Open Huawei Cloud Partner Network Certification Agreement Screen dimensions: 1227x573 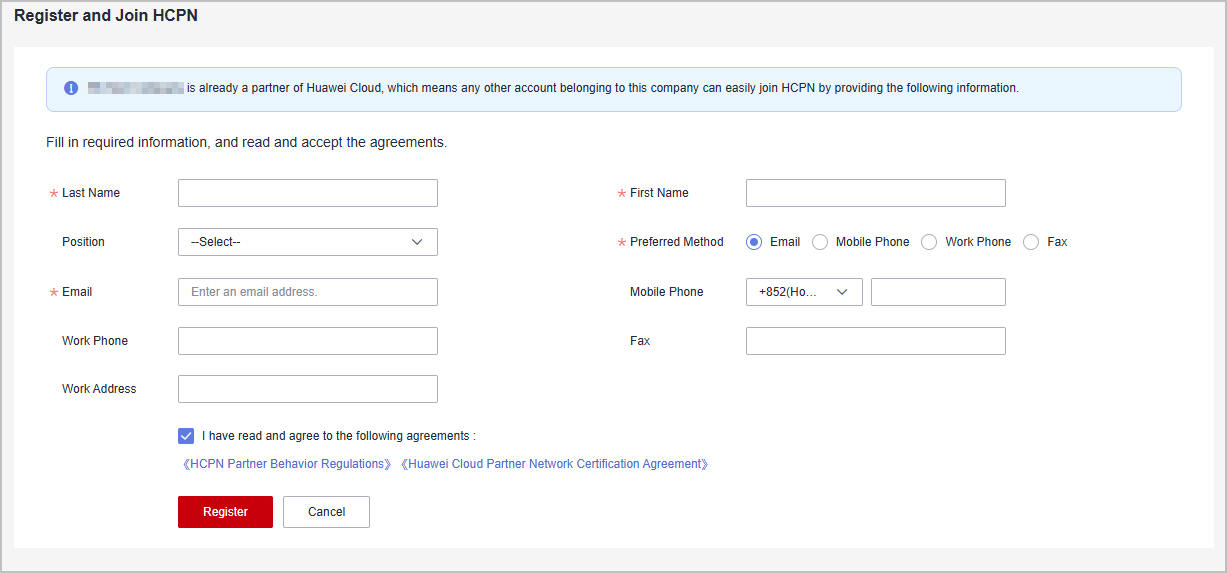555,464
